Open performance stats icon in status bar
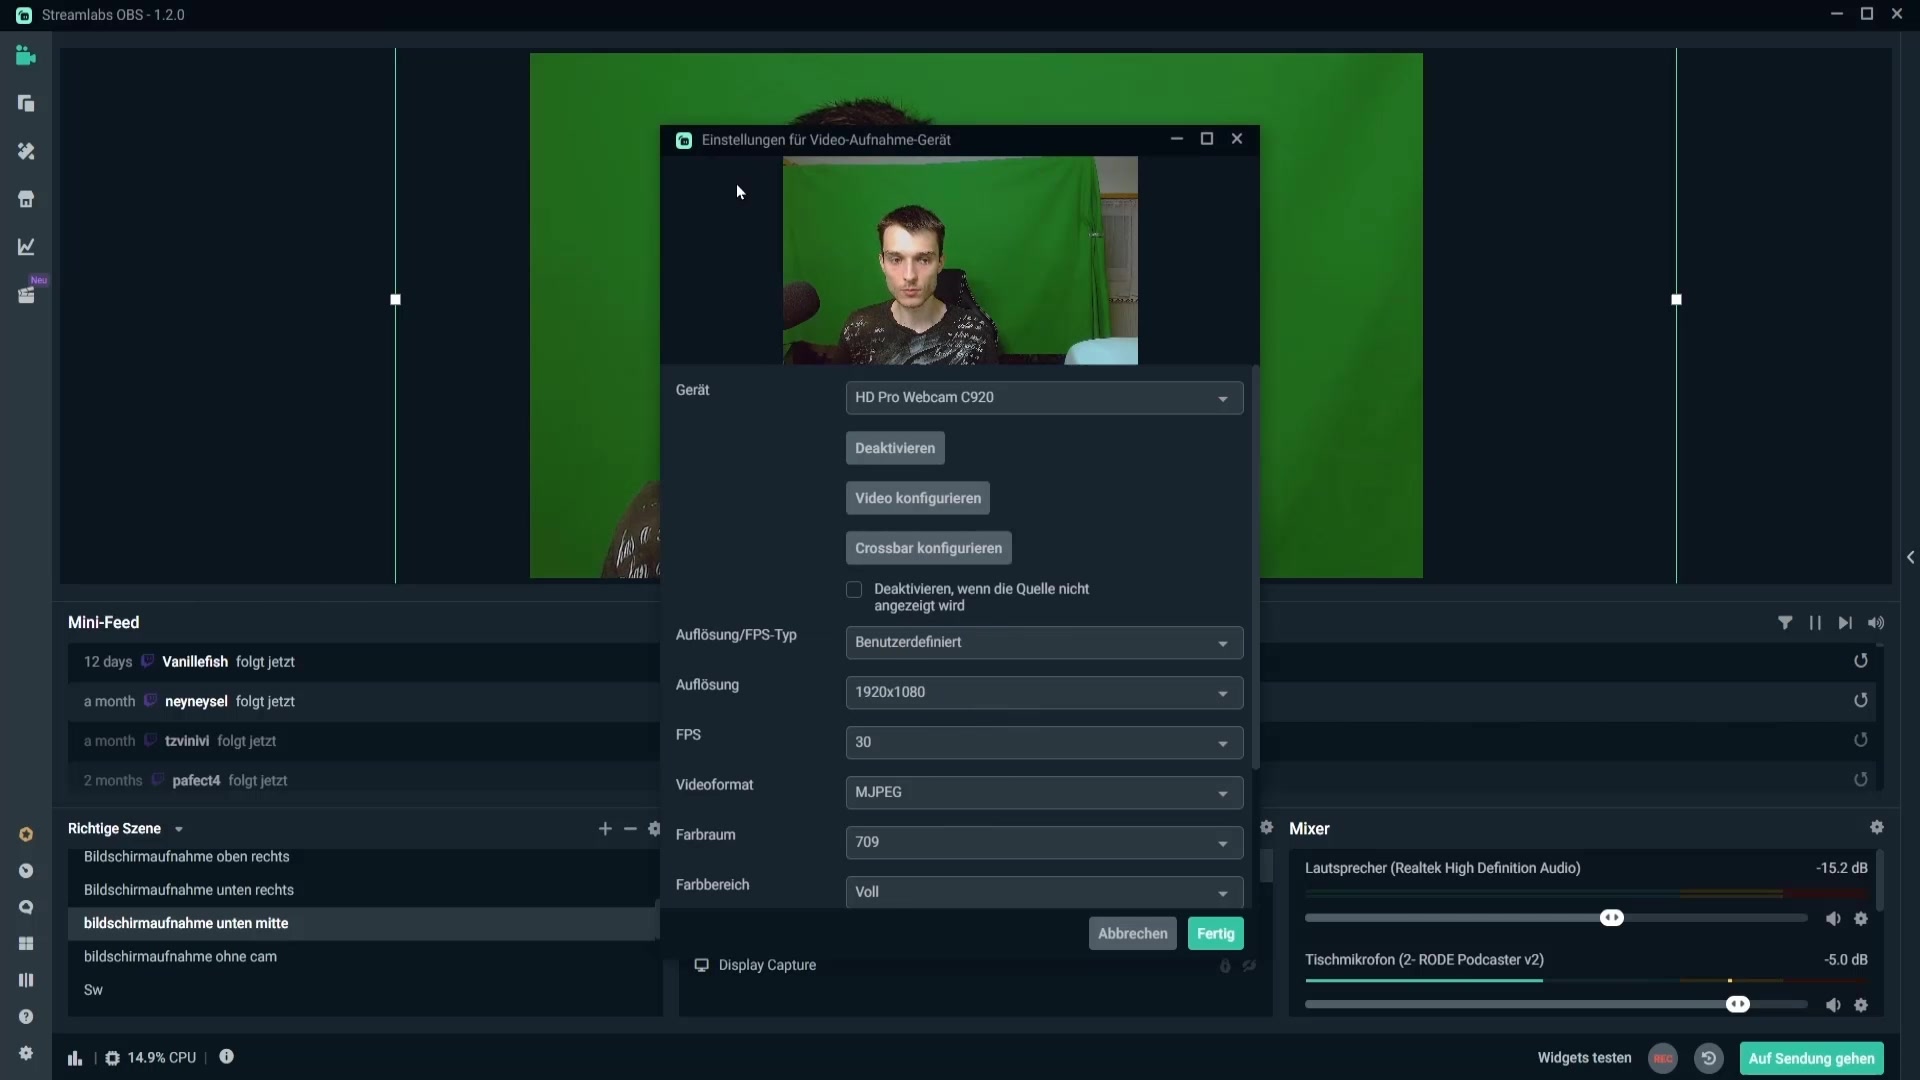The image size is (1920, 1080). point(75,1058)
